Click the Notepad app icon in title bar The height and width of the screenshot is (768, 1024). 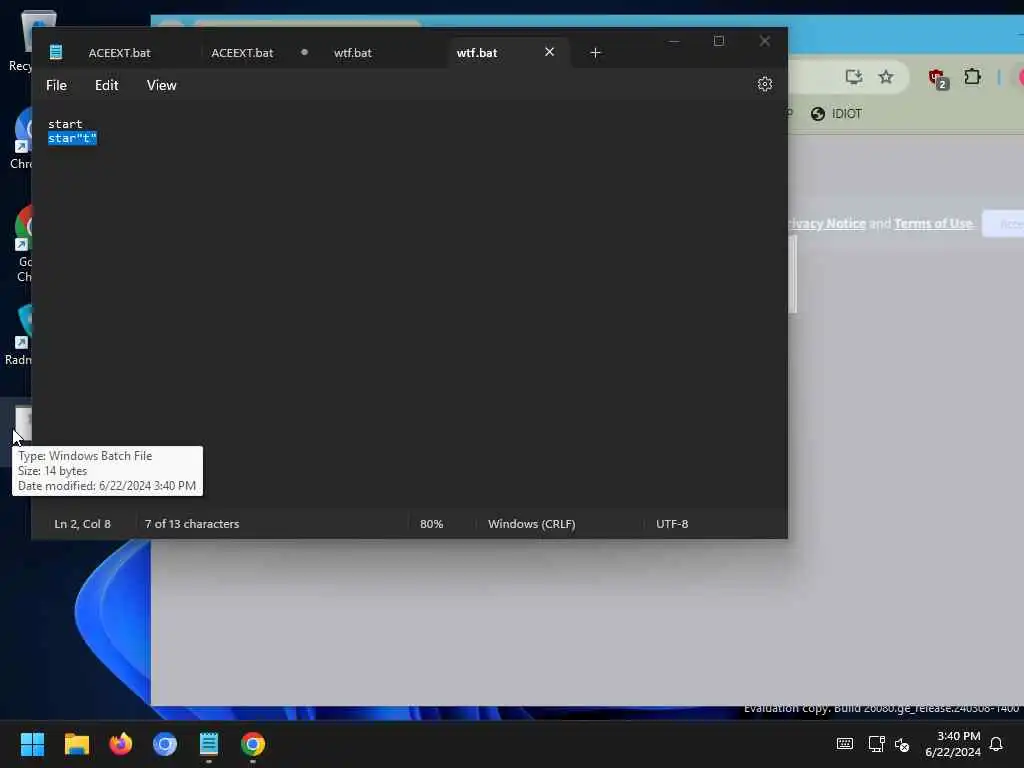point(56,52)
